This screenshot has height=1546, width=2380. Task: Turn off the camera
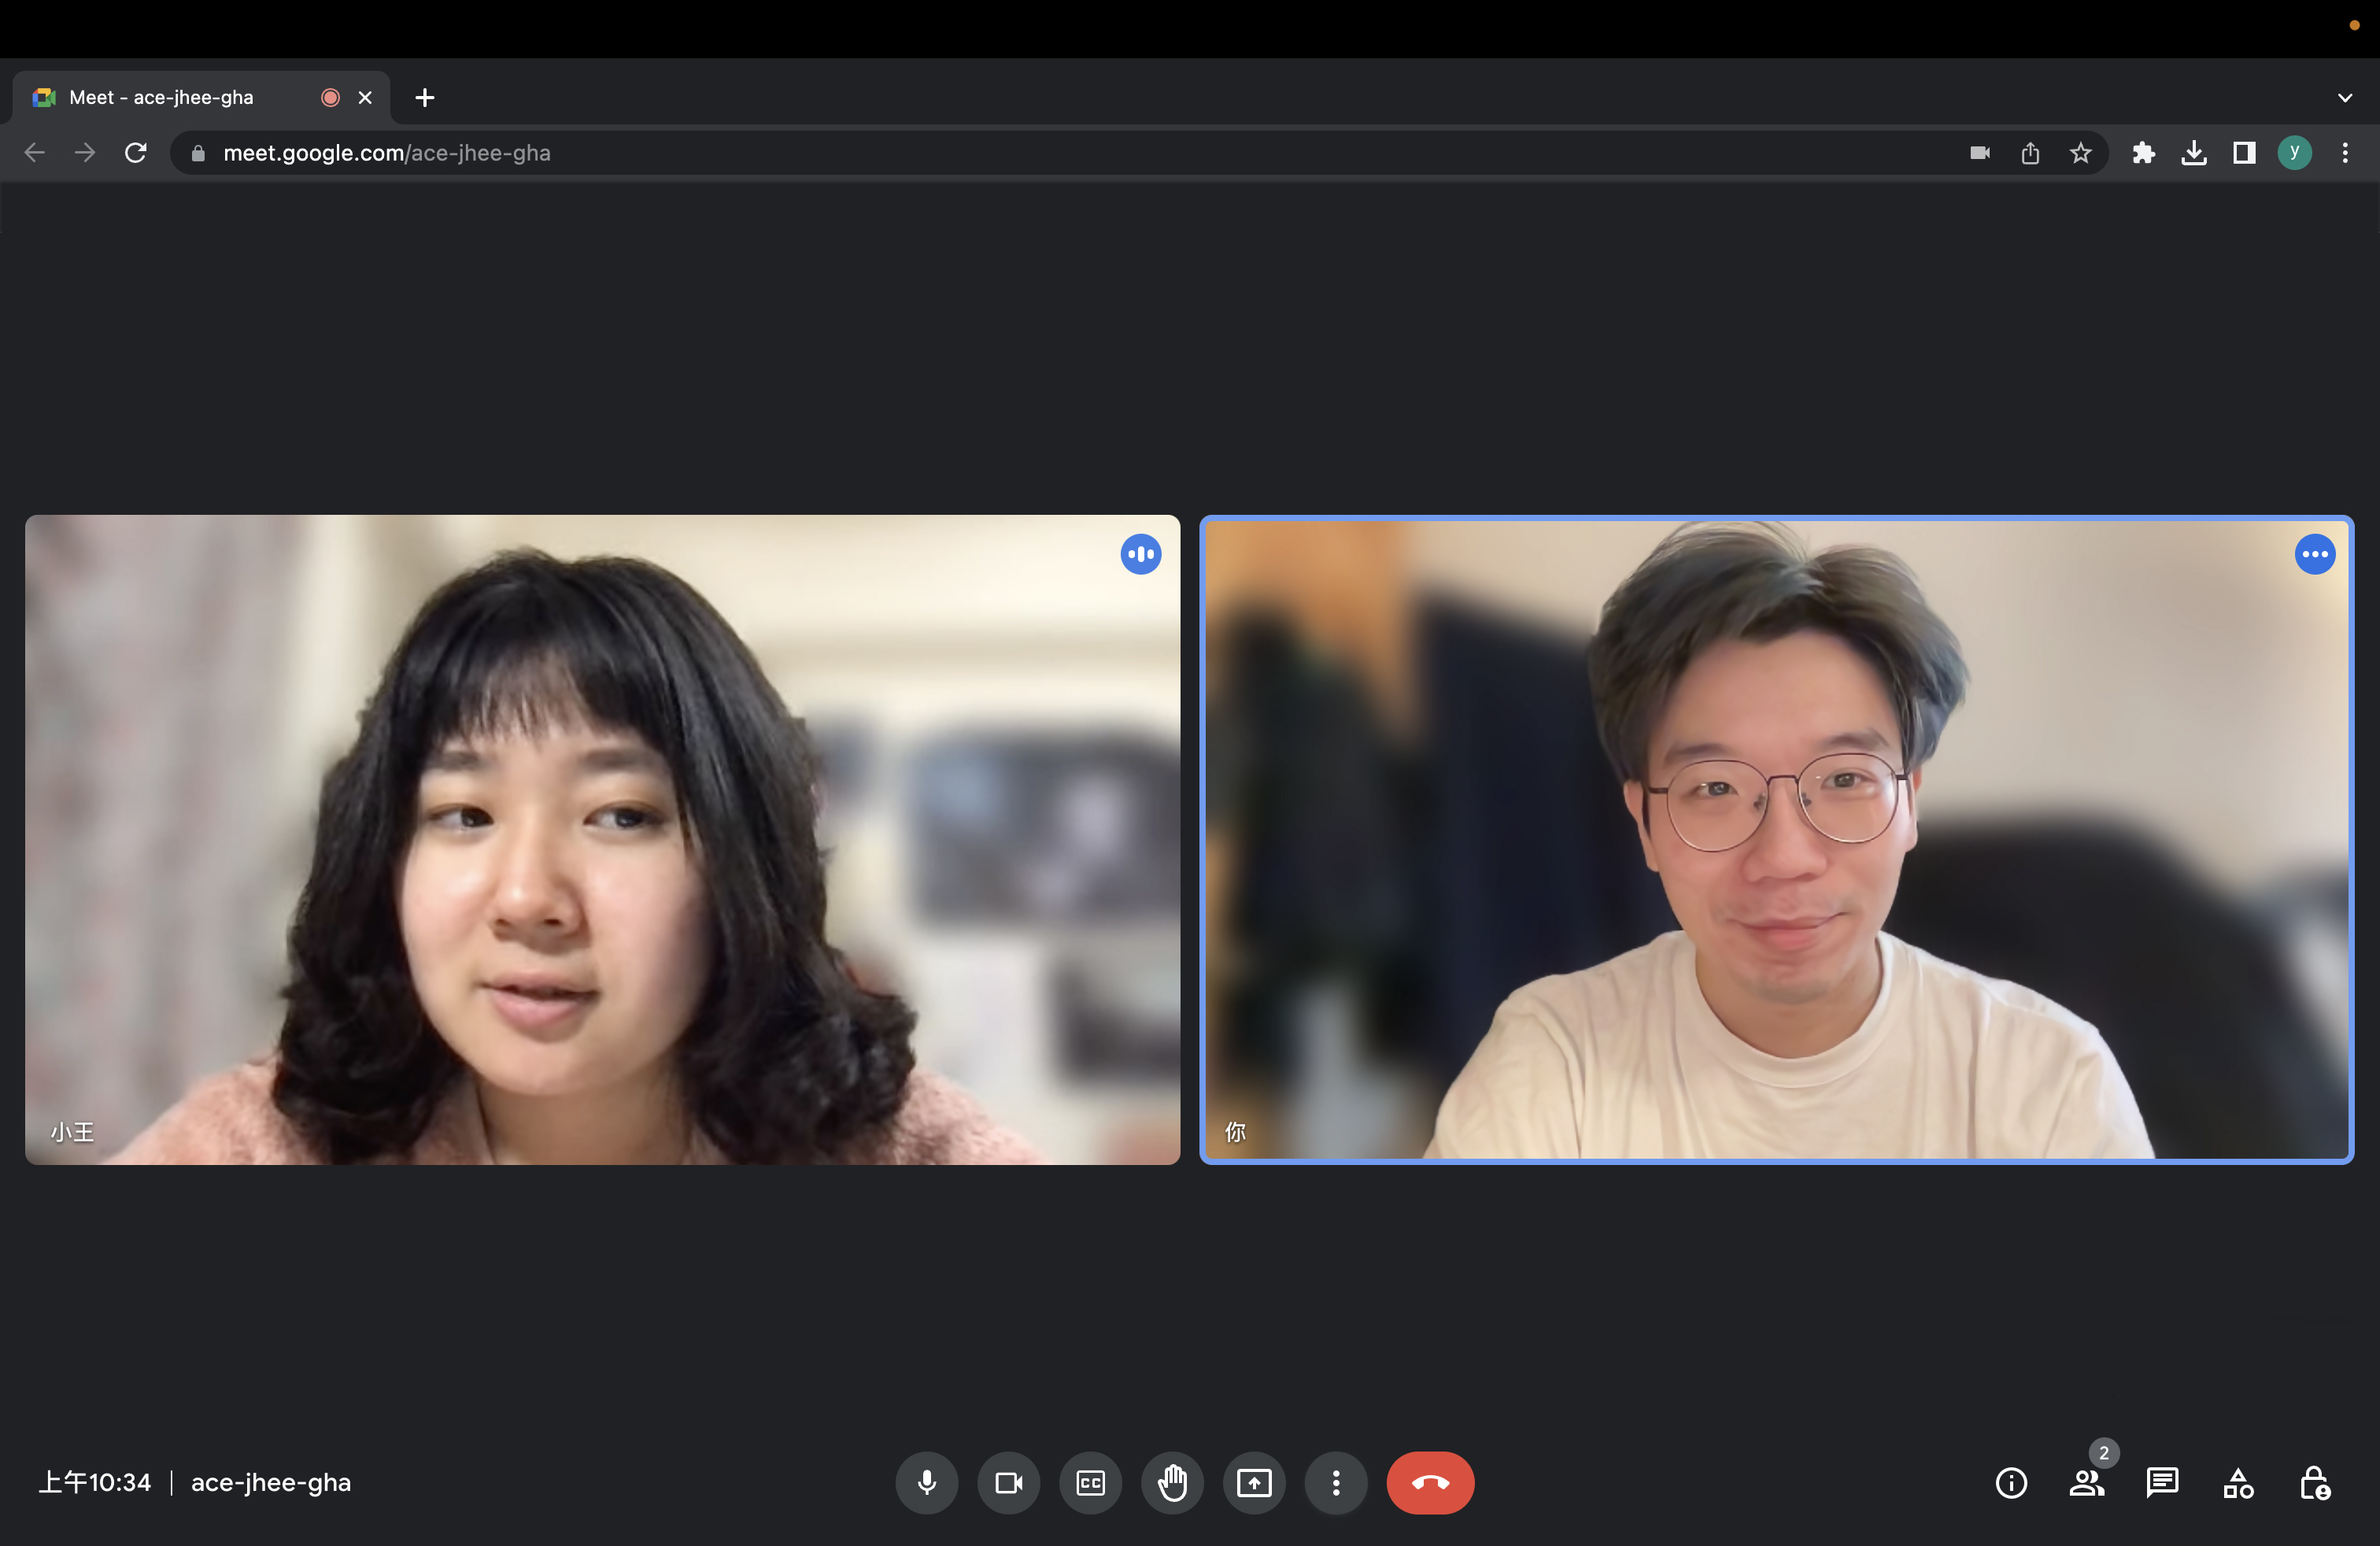[x=1008, y=1482]
